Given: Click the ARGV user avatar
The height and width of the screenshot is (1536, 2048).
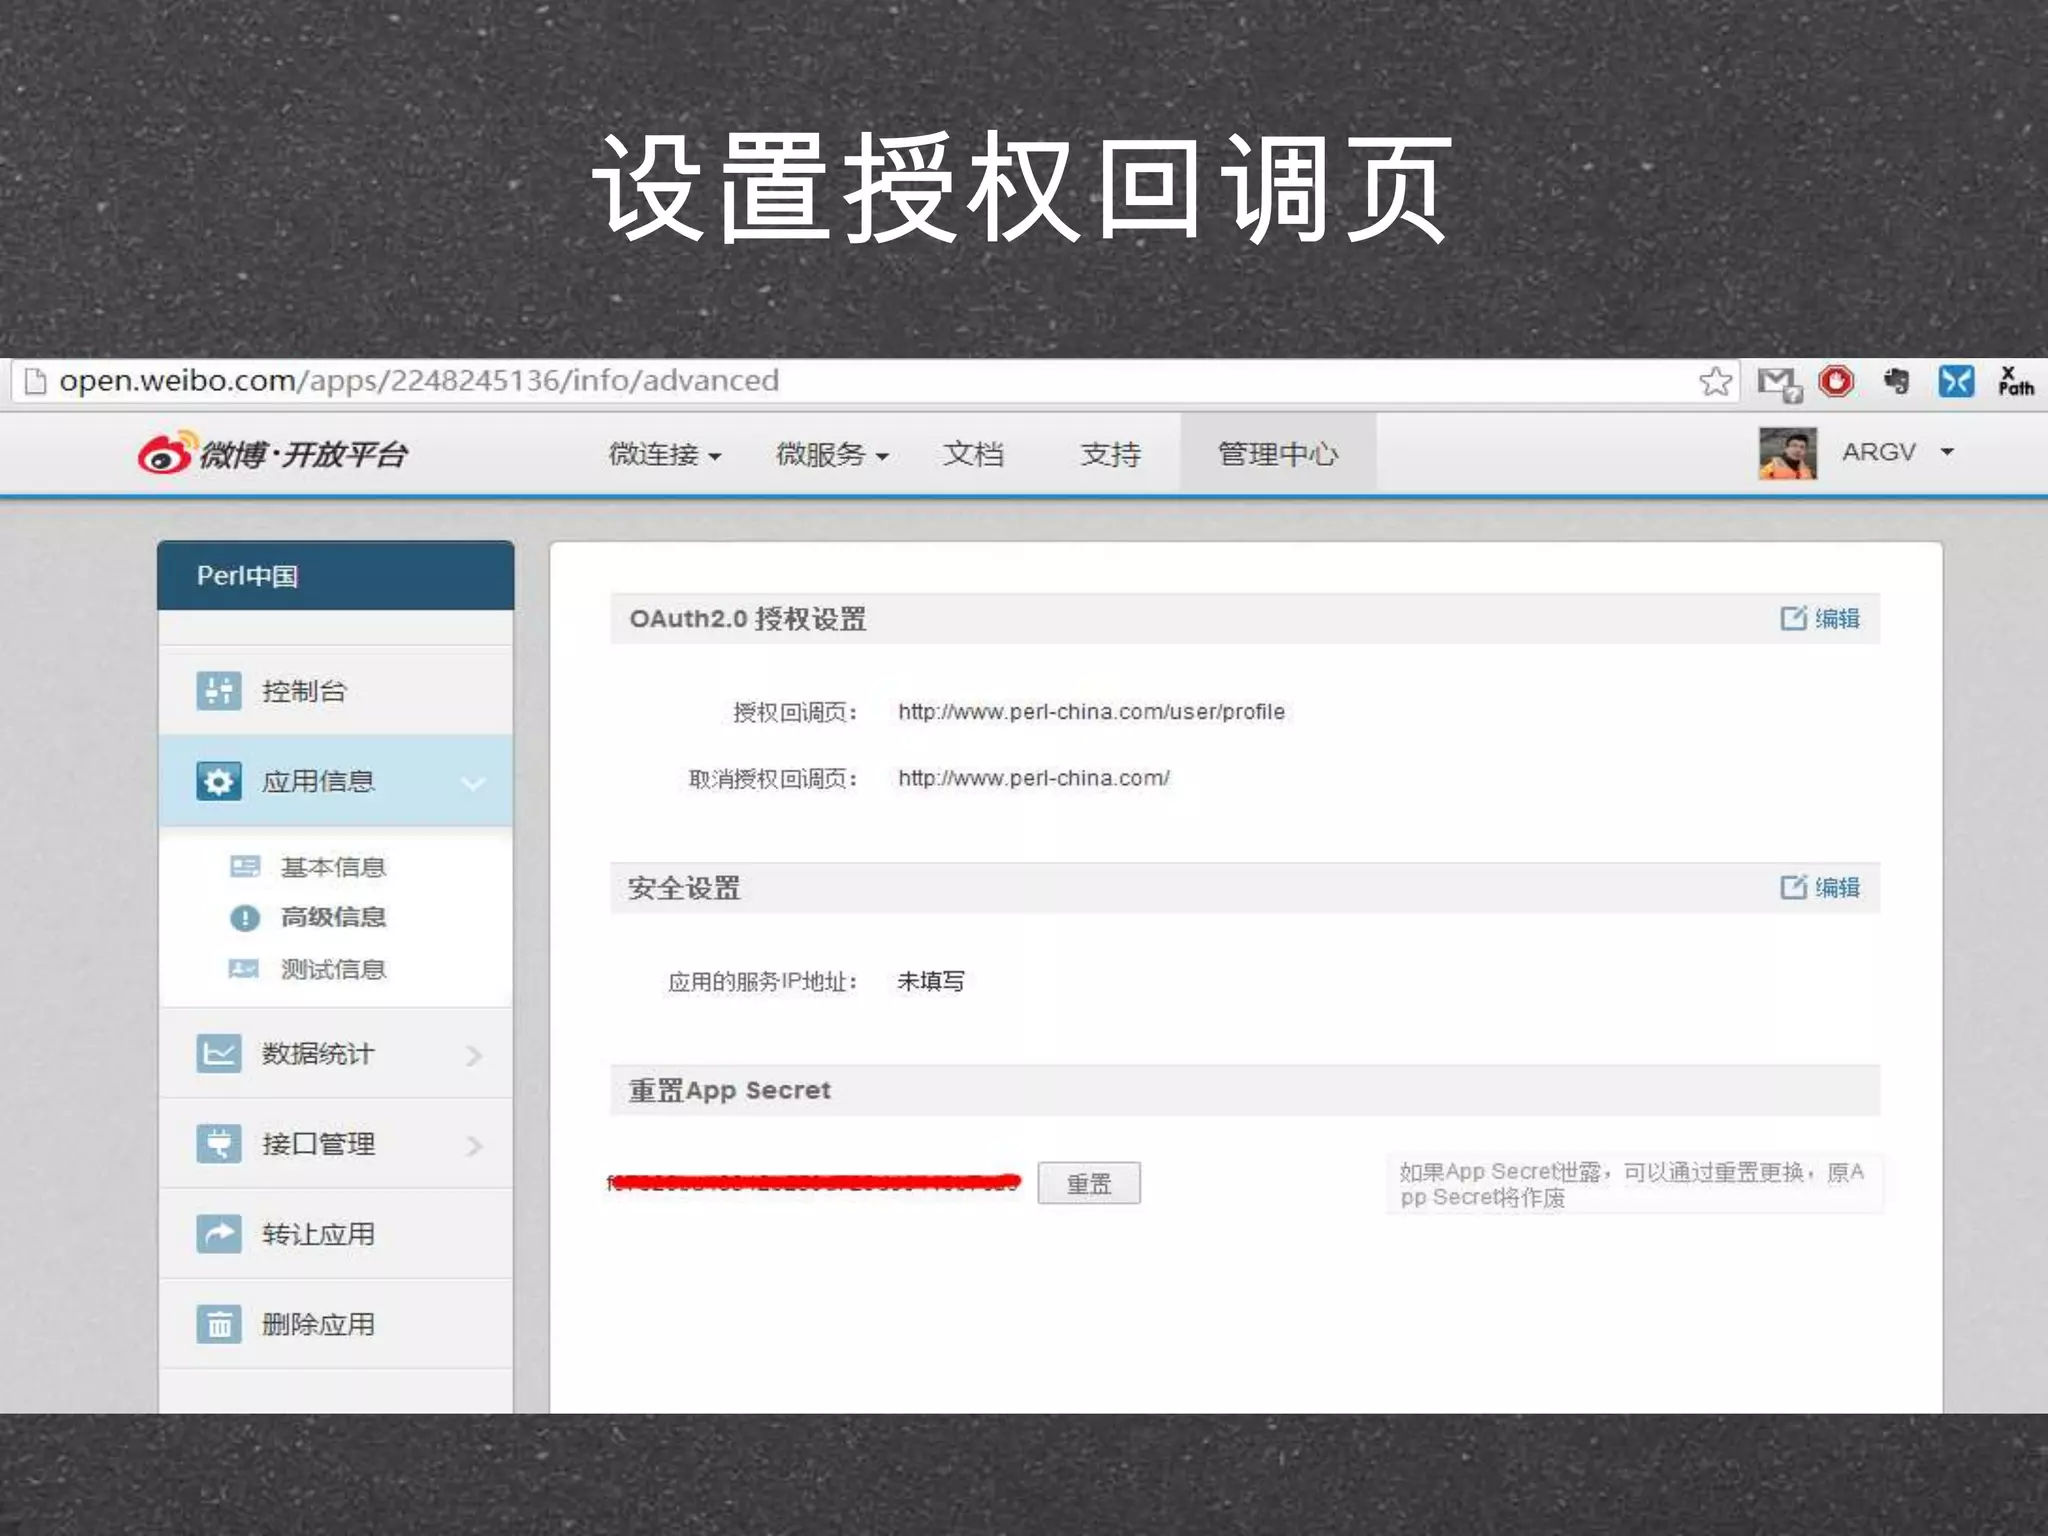Looking at the screenshot, I should pos(1788,454).
